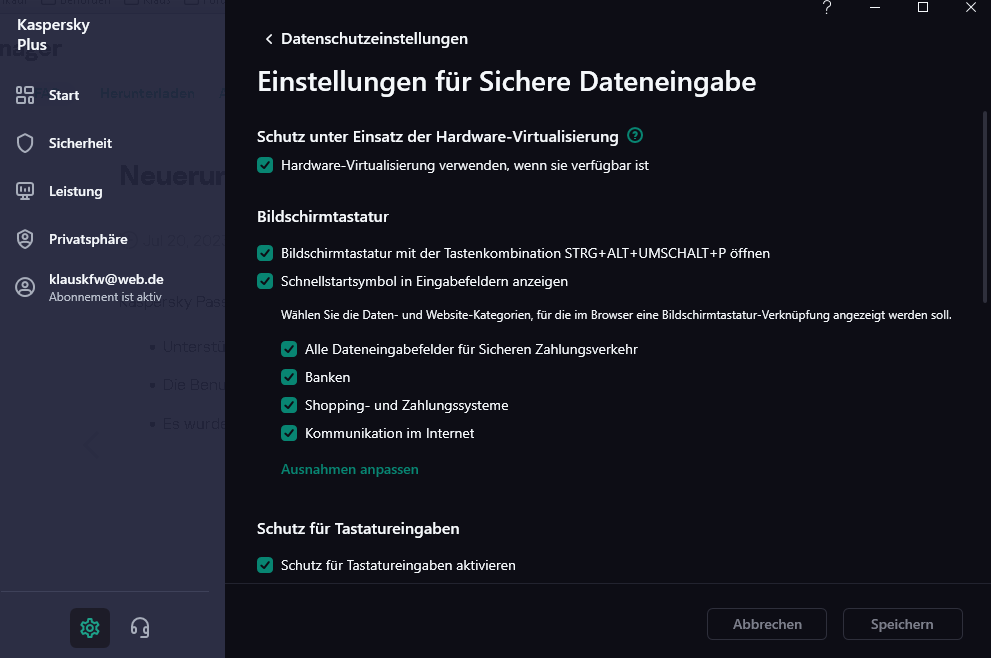Screen dimensions: 991x658
Task: Uncheck the Banken category checkbox
Action: coord(289,377)
